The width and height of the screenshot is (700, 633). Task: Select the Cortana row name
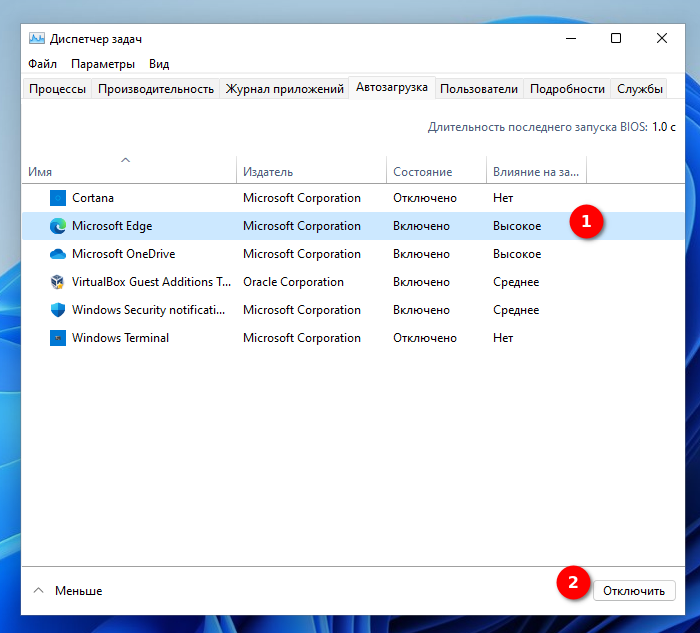pos(93,198)
